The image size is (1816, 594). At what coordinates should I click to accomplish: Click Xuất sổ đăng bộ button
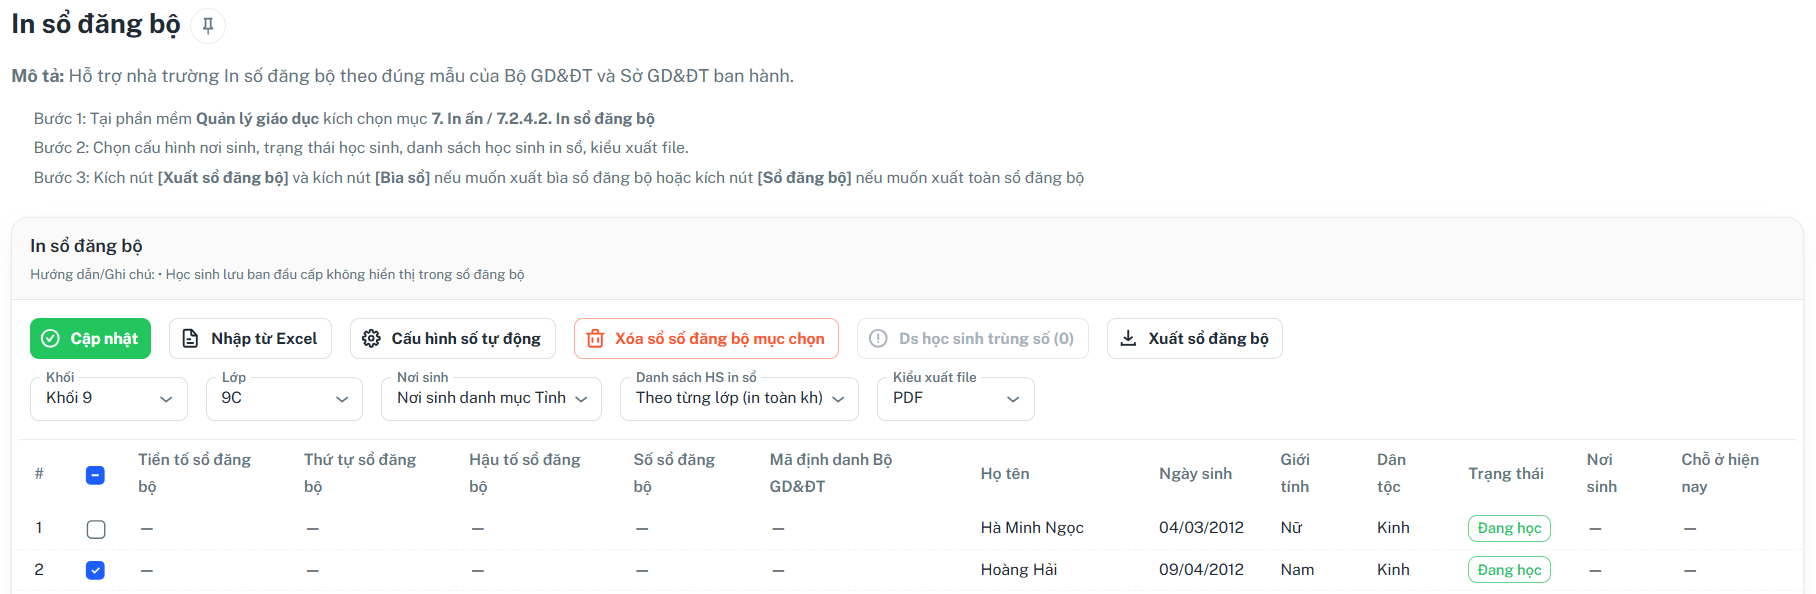[x=1194, y=338]
